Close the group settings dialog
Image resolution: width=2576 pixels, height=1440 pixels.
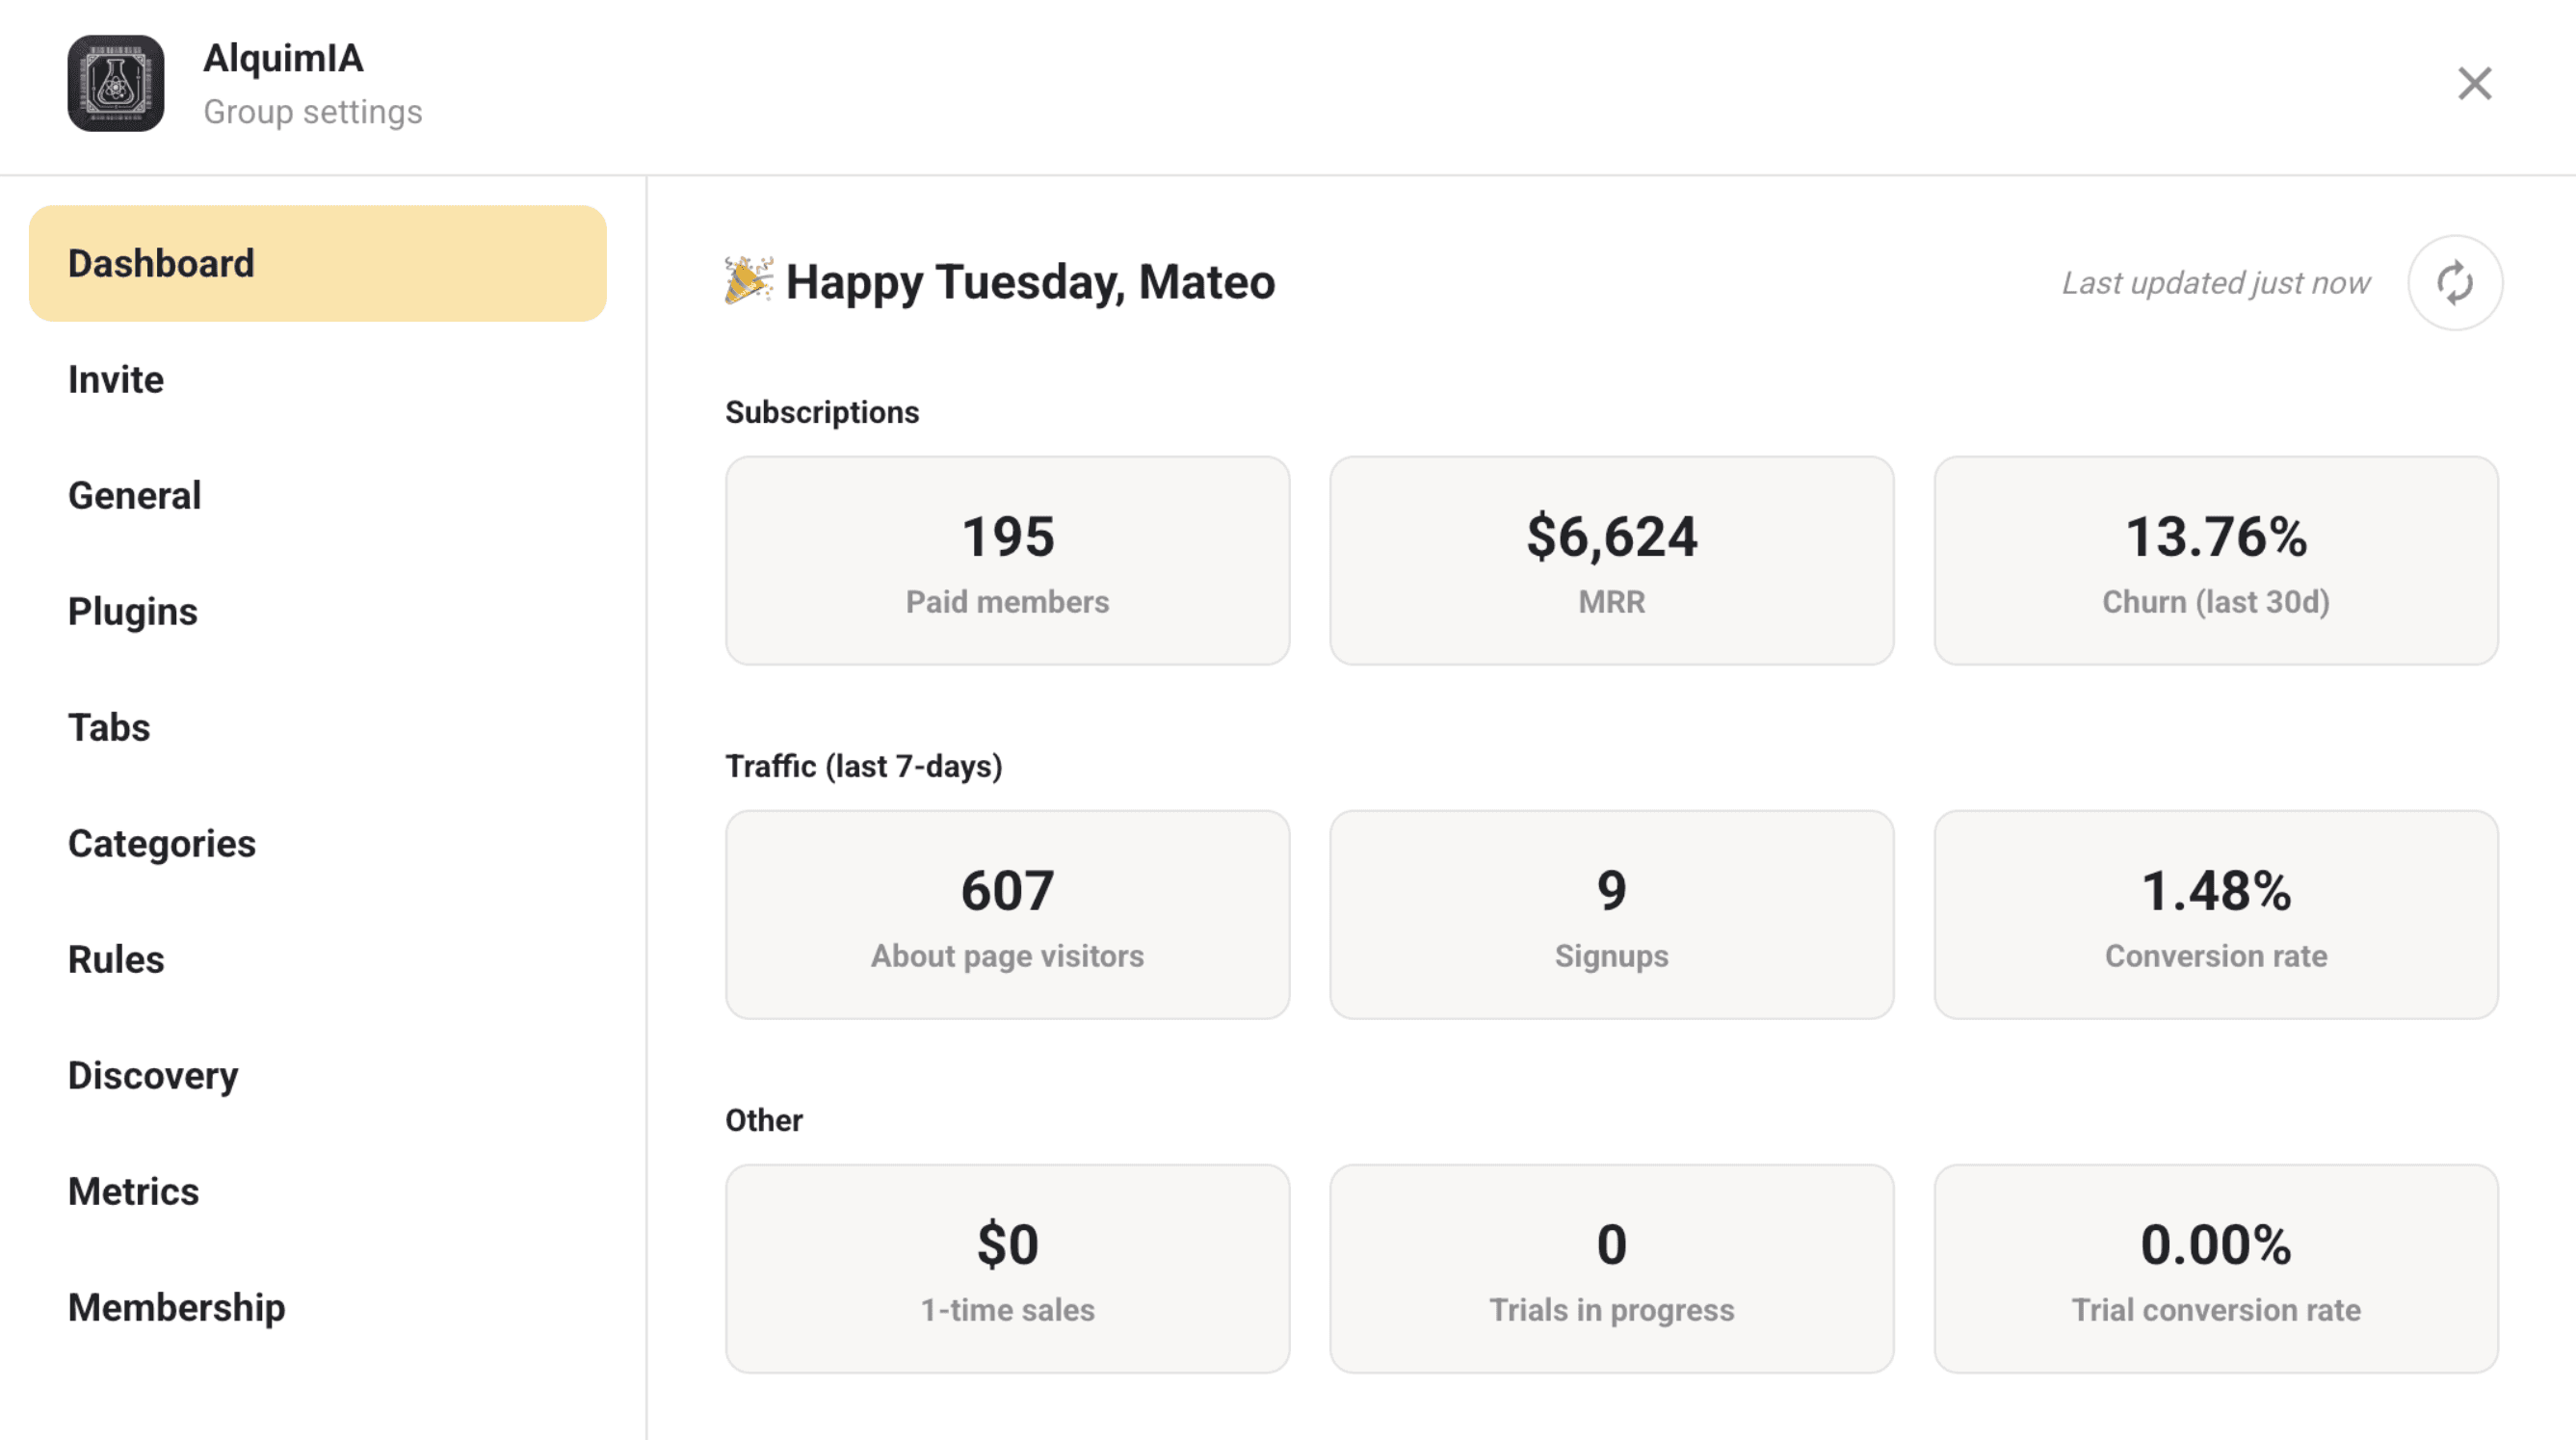[2474, 84]
